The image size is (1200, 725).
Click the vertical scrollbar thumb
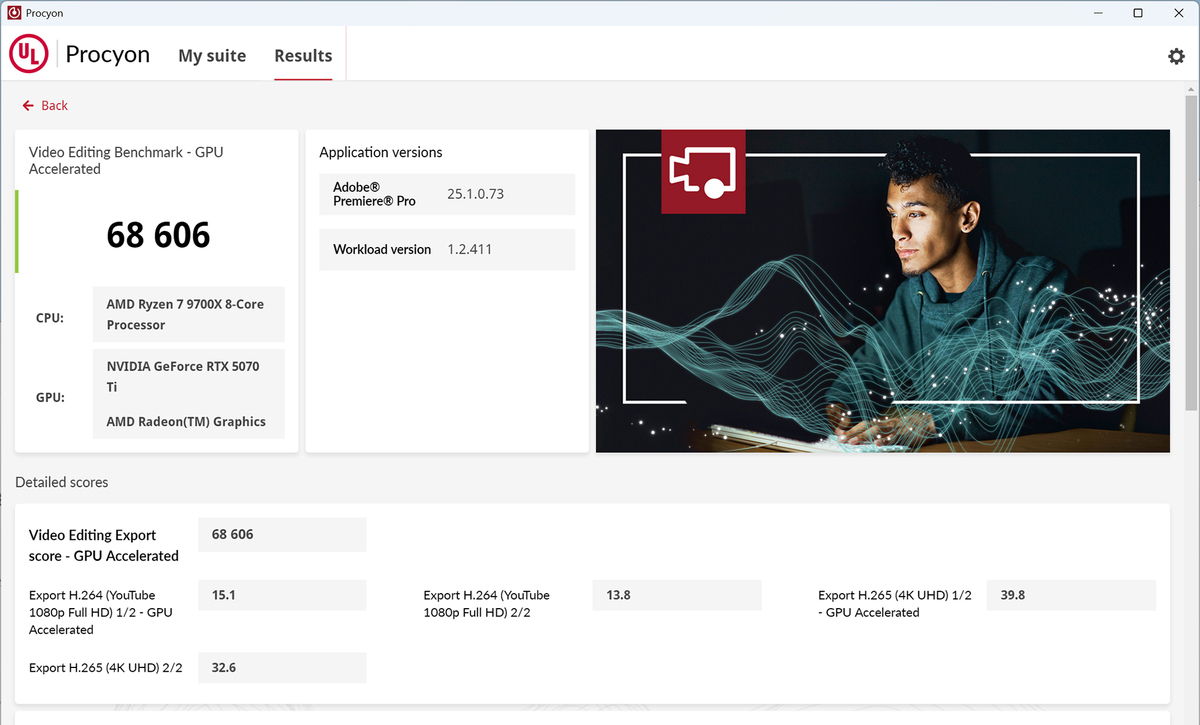(1191, 252)
